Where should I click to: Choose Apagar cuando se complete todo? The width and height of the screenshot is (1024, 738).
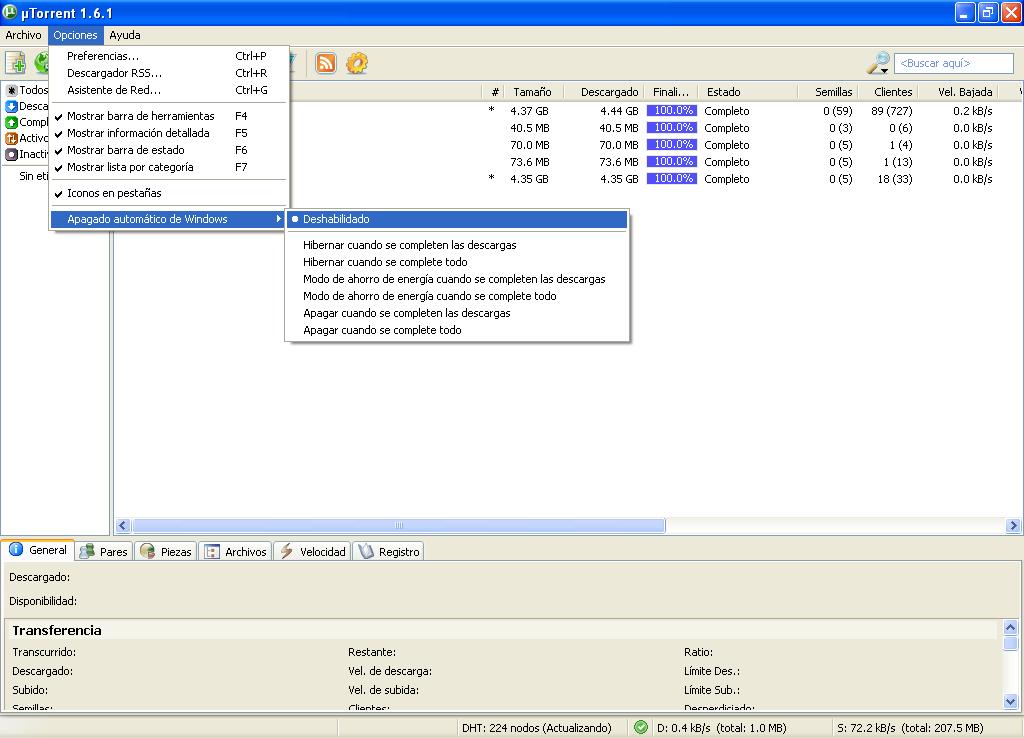click(x=457, y=330)
